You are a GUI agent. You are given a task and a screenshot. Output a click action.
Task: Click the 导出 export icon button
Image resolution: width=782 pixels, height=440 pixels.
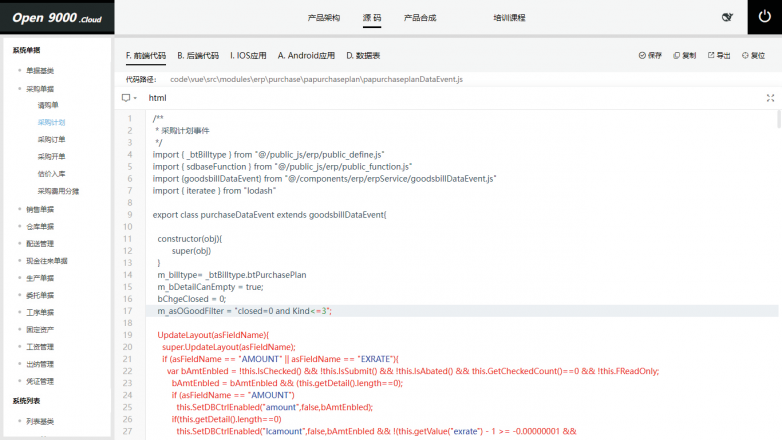718,56
